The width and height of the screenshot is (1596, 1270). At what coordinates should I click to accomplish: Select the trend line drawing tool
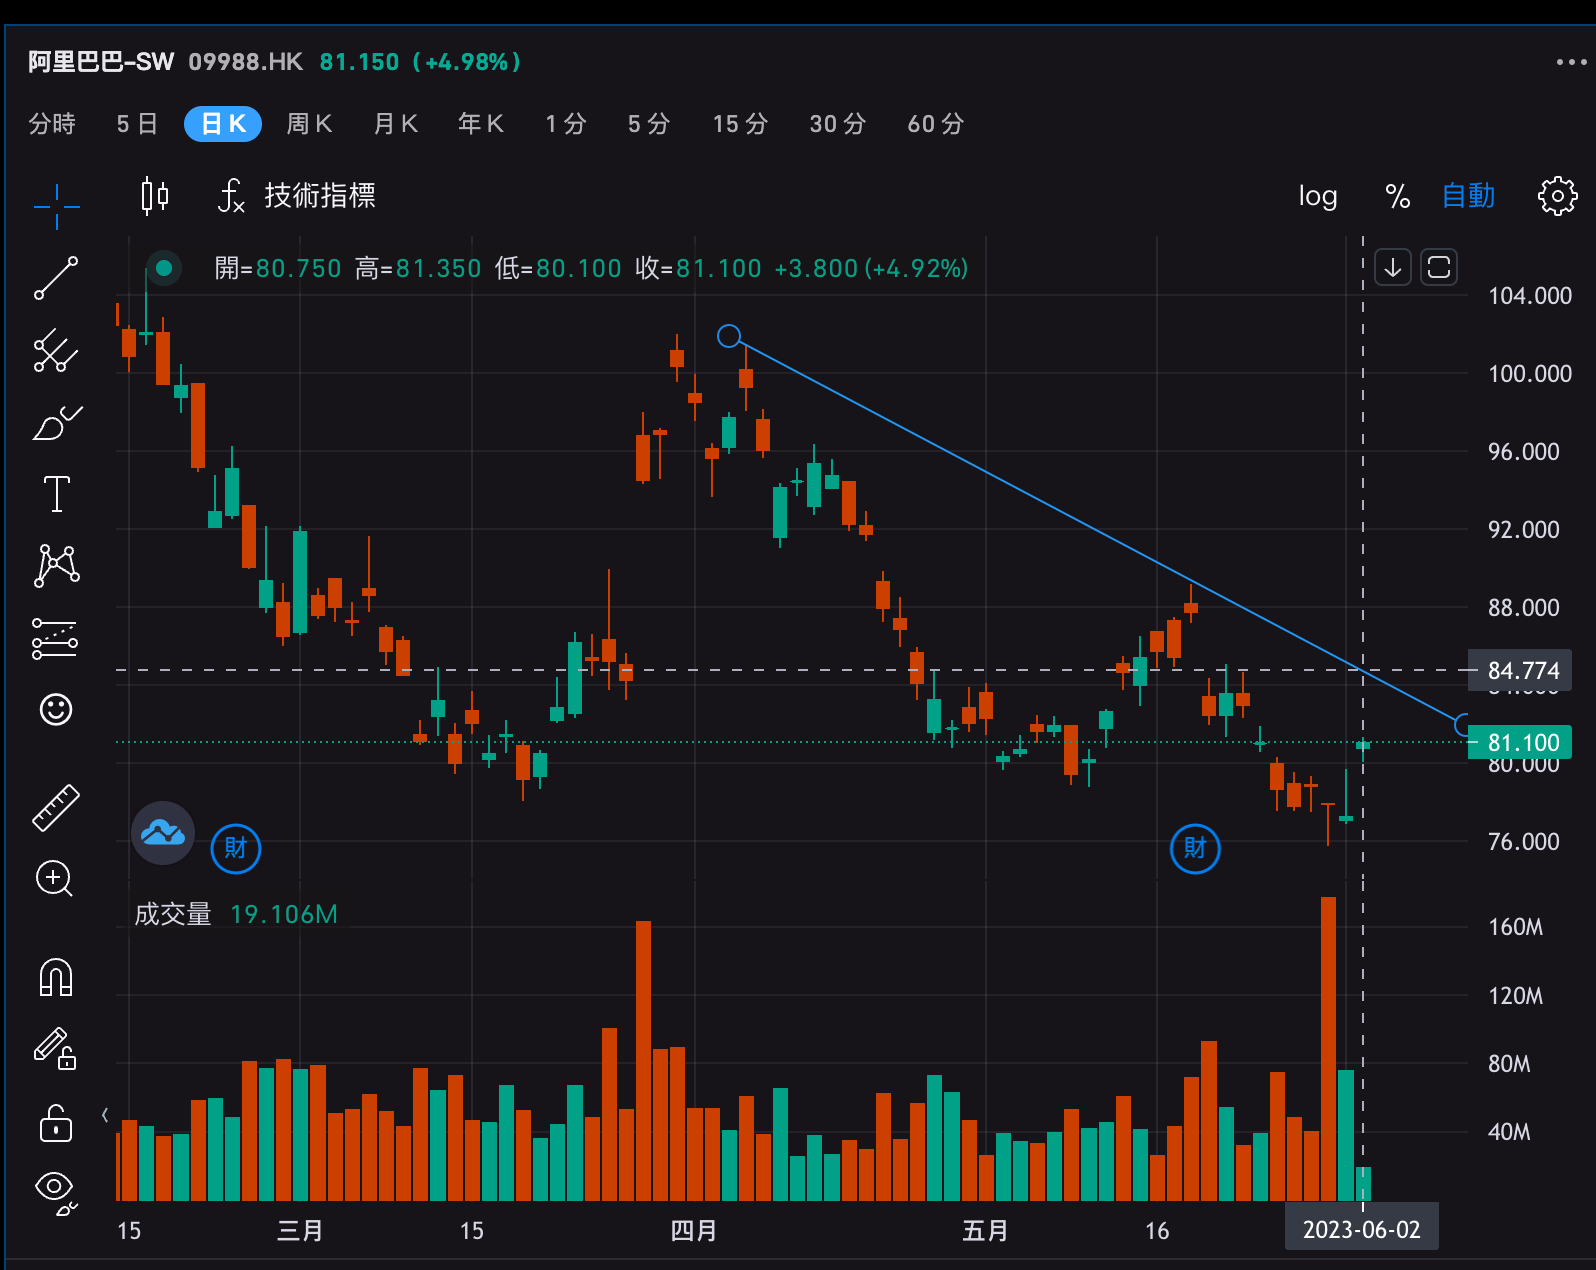tap(56, 278)
